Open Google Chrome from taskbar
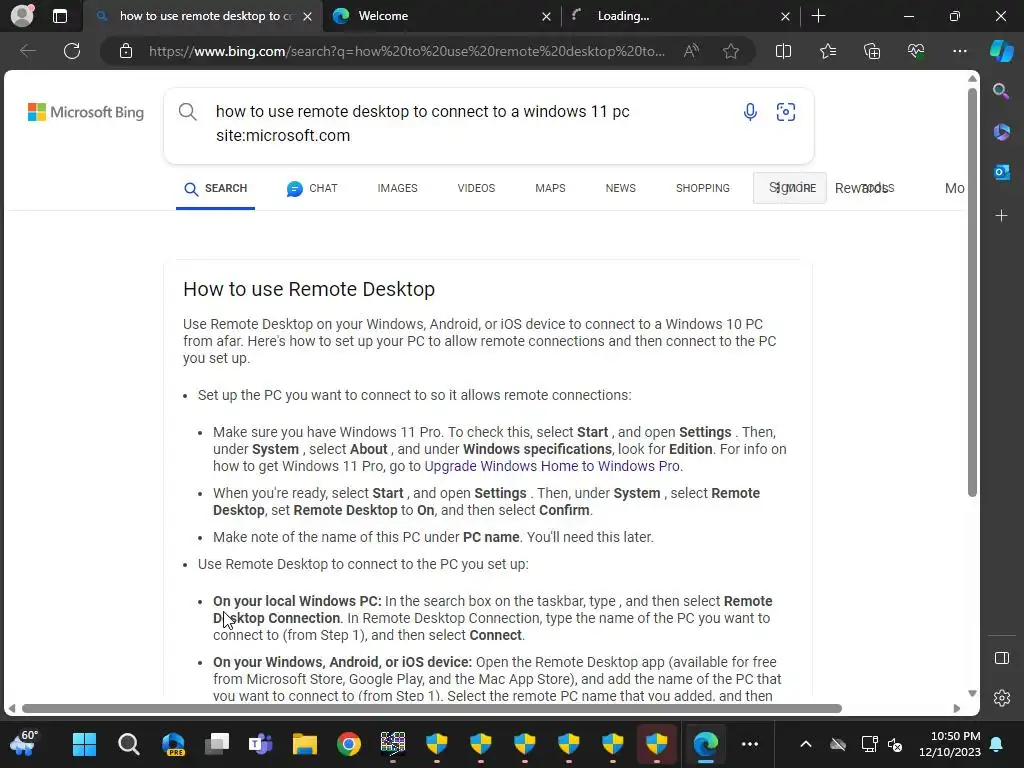The width and height of the screenshot is (1024, 768). pos(349,744)
